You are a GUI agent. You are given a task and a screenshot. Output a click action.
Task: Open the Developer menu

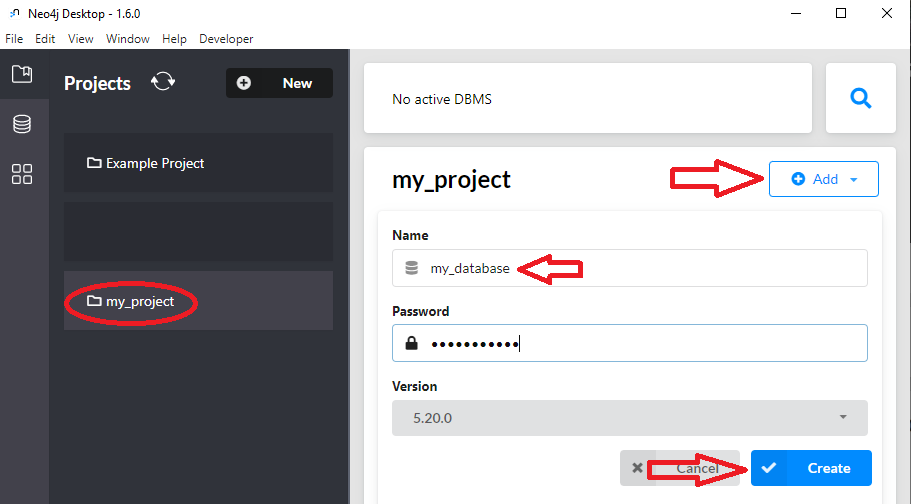[x=226, y=39]
